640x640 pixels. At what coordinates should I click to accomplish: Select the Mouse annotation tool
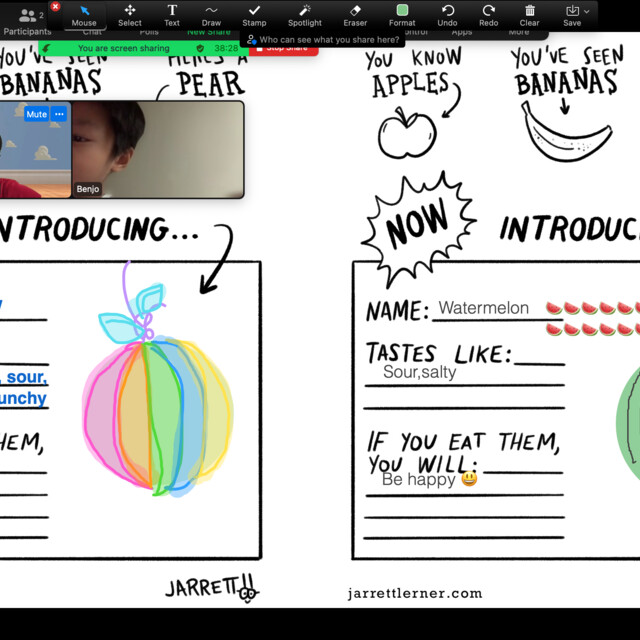[84, 14]
